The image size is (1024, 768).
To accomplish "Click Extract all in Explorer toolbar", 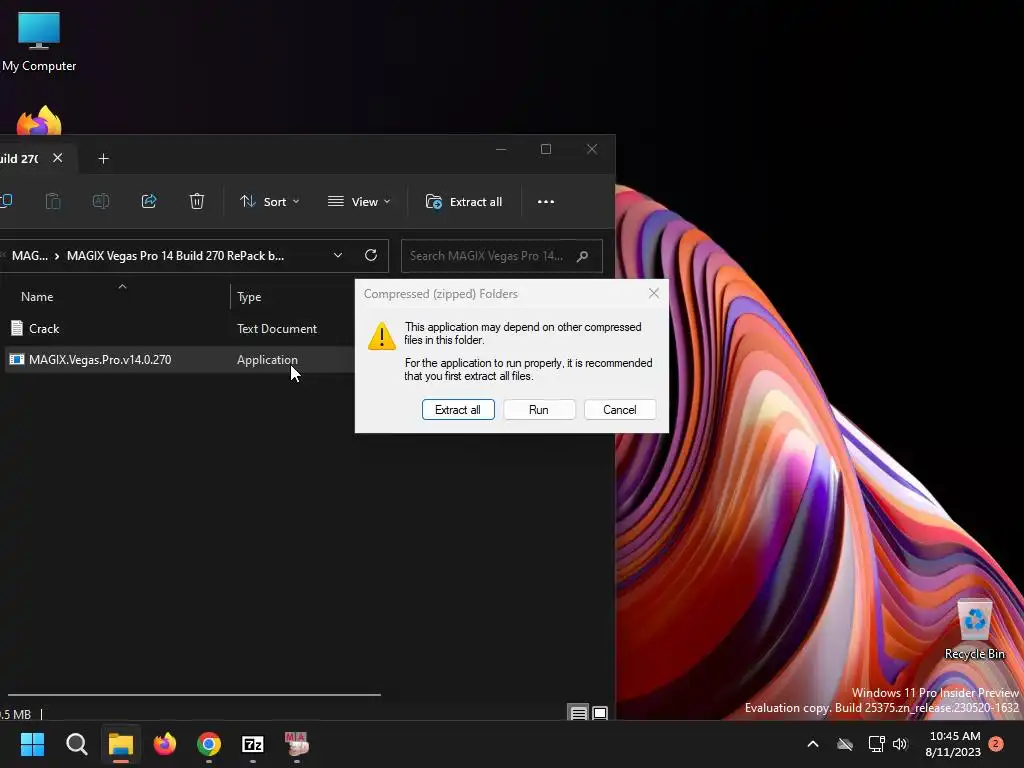I will click(464, 202).
